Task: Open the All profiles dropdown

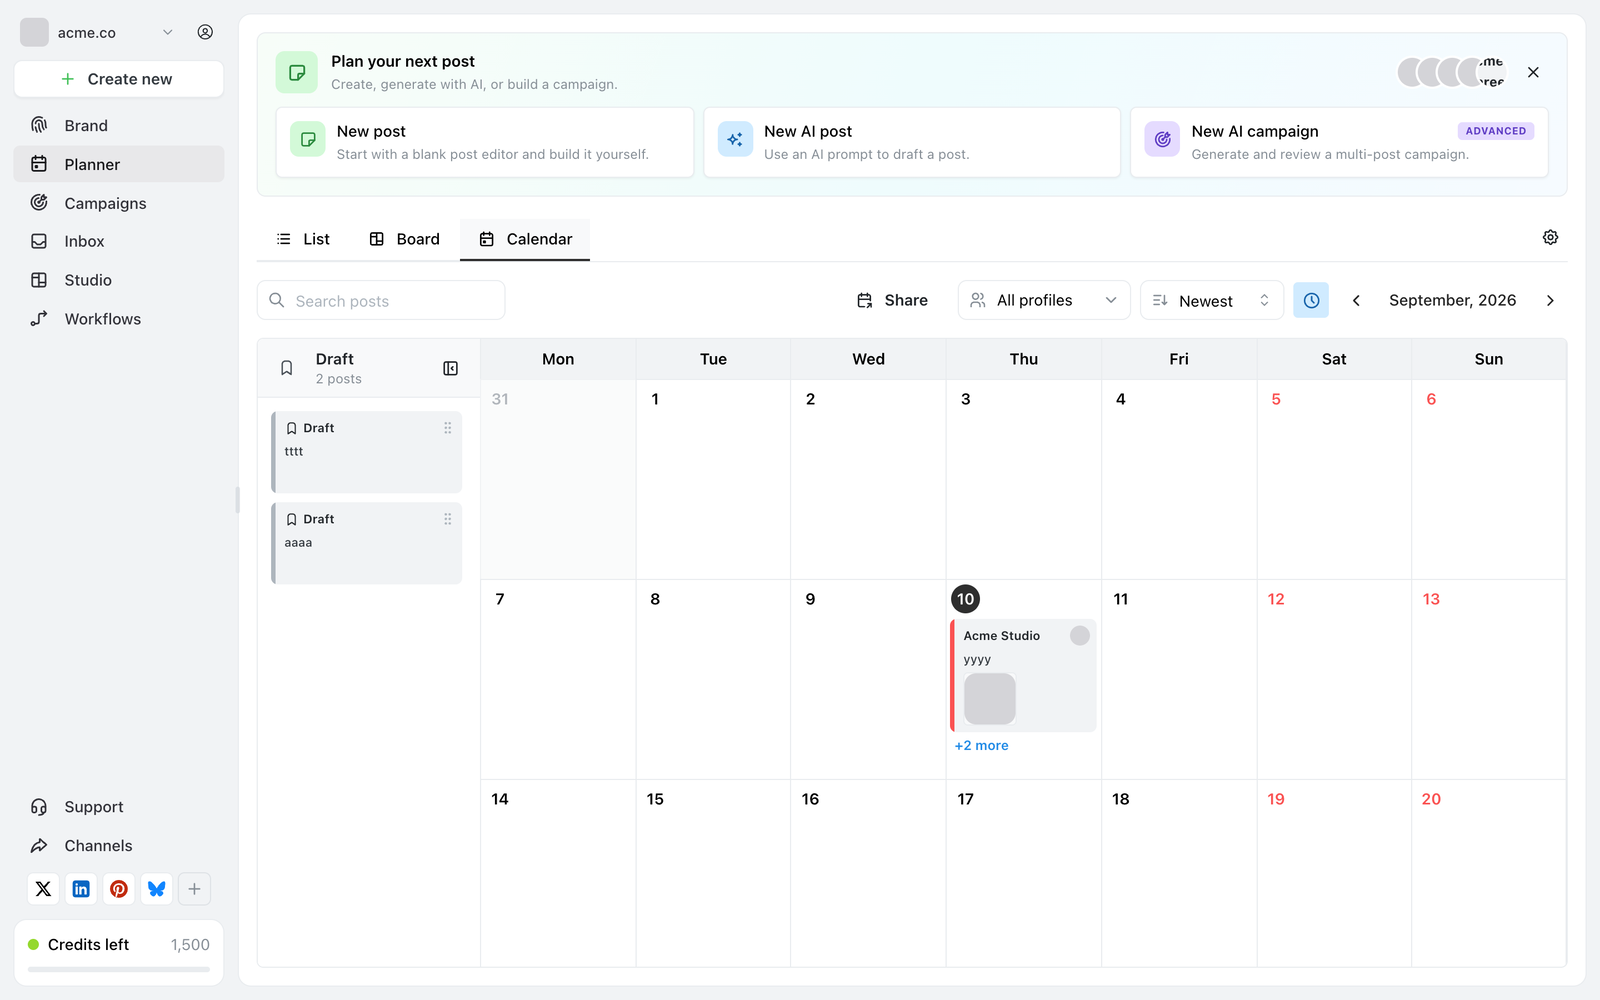Action: [x=1044, y=300]
